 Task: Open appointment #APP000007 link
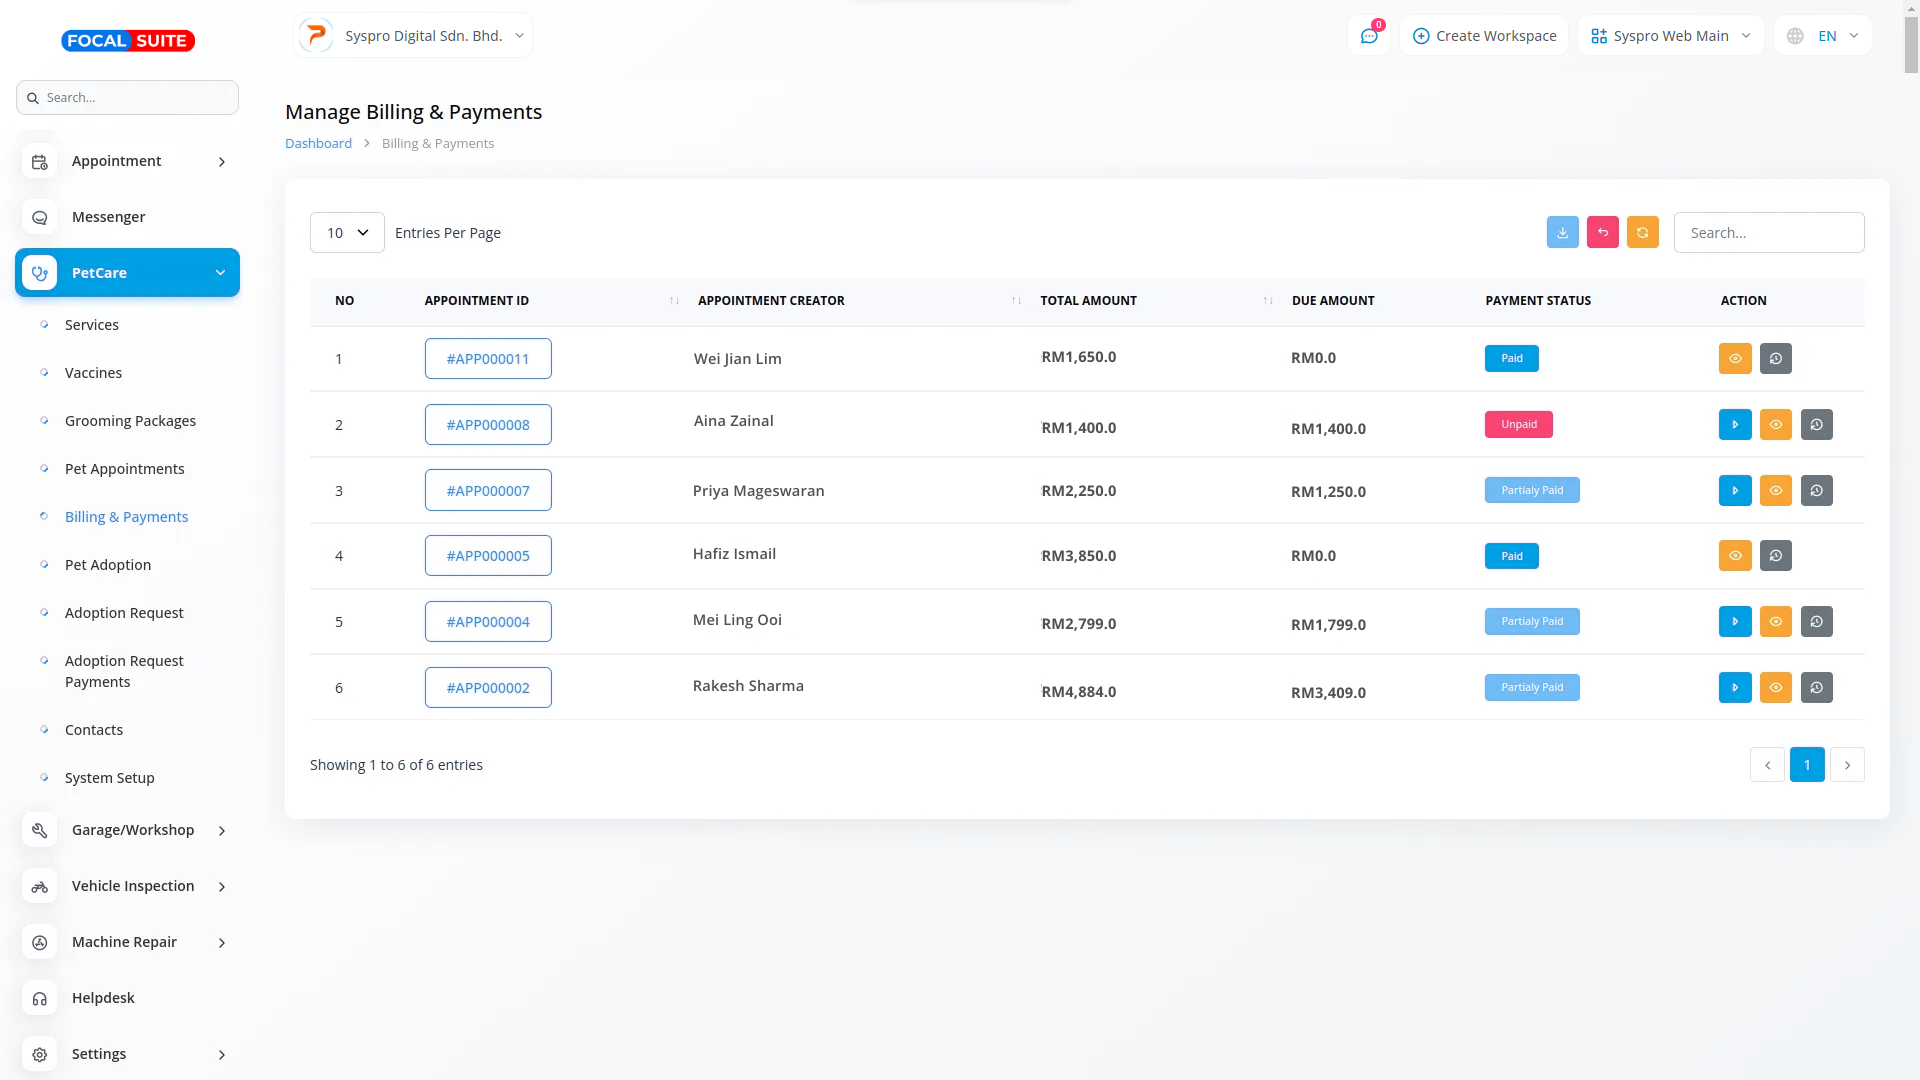[488, 491]
